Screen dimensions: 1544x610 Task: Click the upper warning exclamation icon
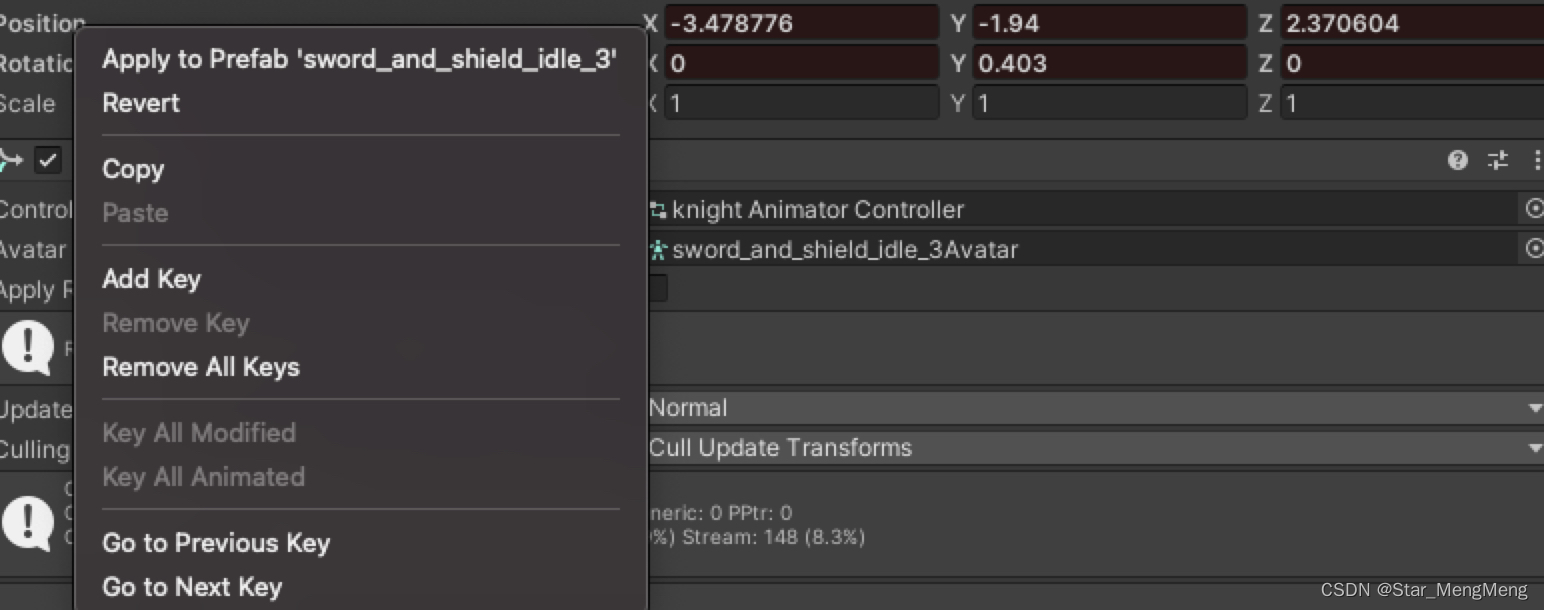pyautogui.click(x=27, y=347)
